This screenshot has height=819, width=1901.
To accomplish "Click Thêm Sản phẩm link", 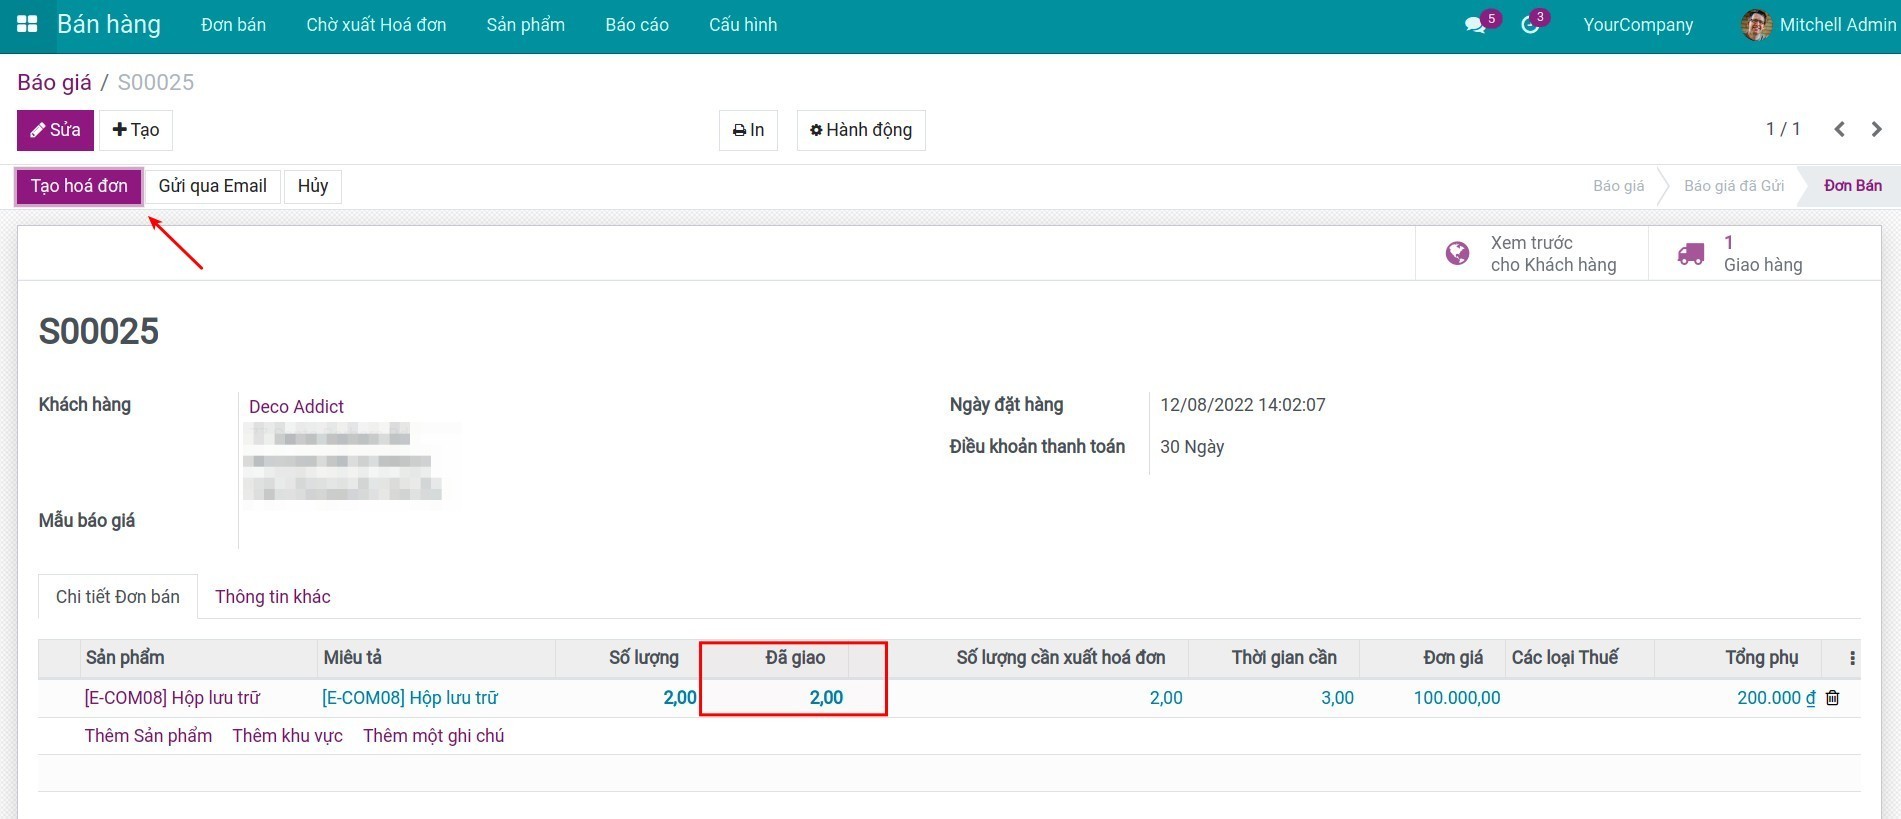I will pos(148,736).
